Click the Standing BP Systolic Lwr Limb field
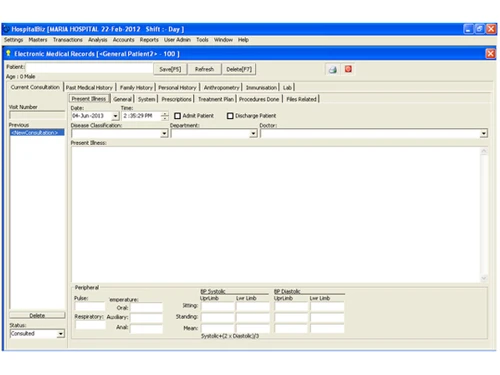The height and width of the screenshot is (375, 500). (253, 317)
